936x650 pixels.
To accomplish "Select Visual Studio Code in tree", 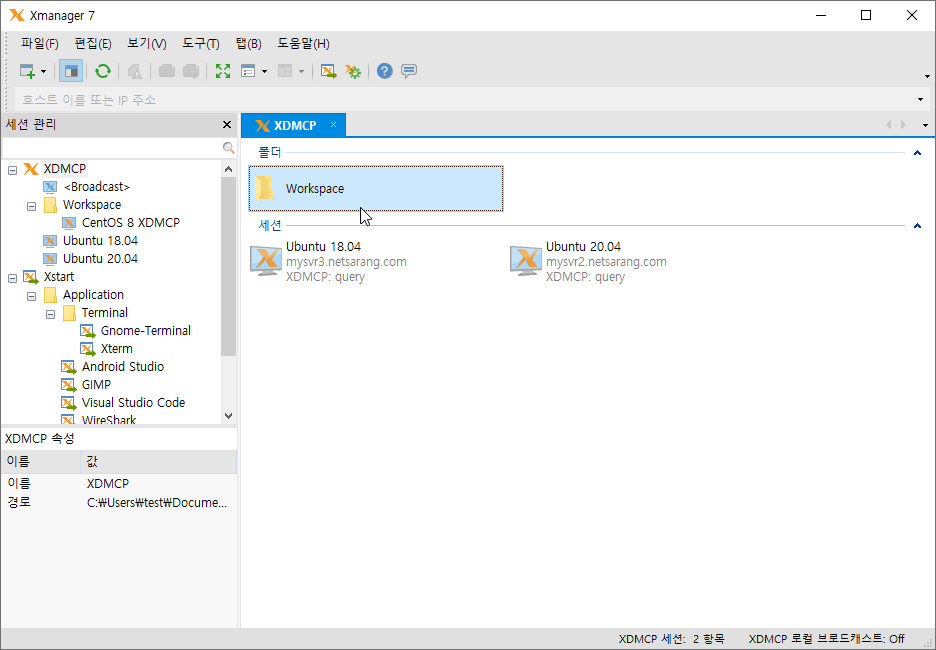I will point(133,402).
